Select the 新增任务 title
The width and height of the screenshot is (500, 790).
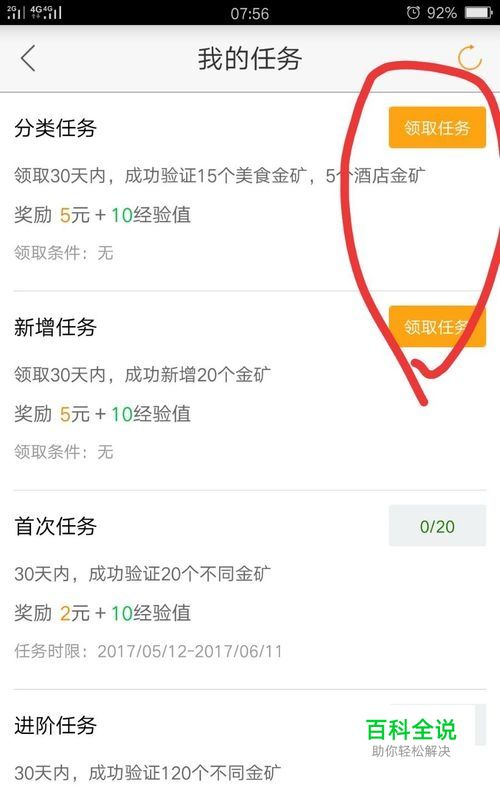[x=55, y=327]
